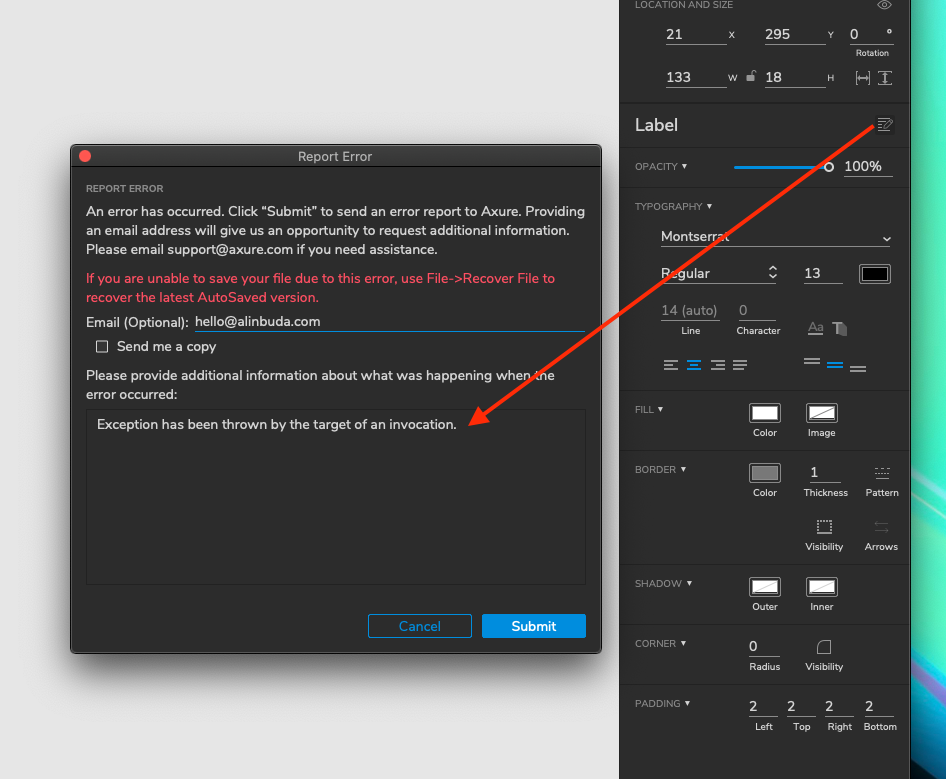
Task: Open the corner Visibility options
Action: [x=824, y=647]
